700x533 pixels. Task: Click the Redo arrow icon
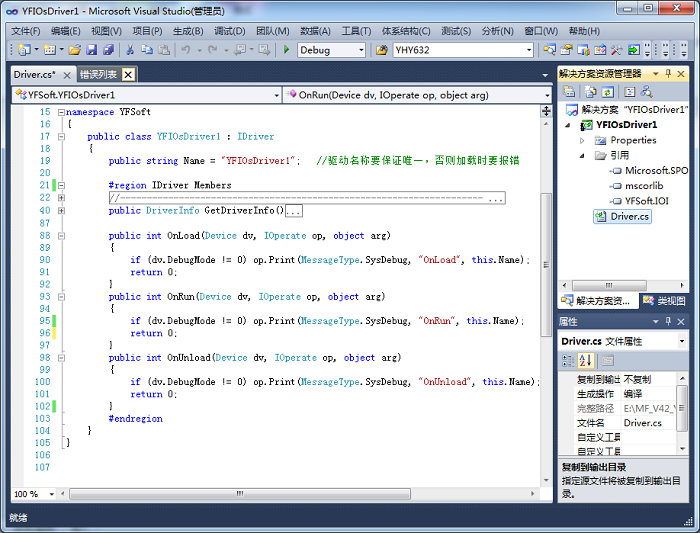point(212,50)
